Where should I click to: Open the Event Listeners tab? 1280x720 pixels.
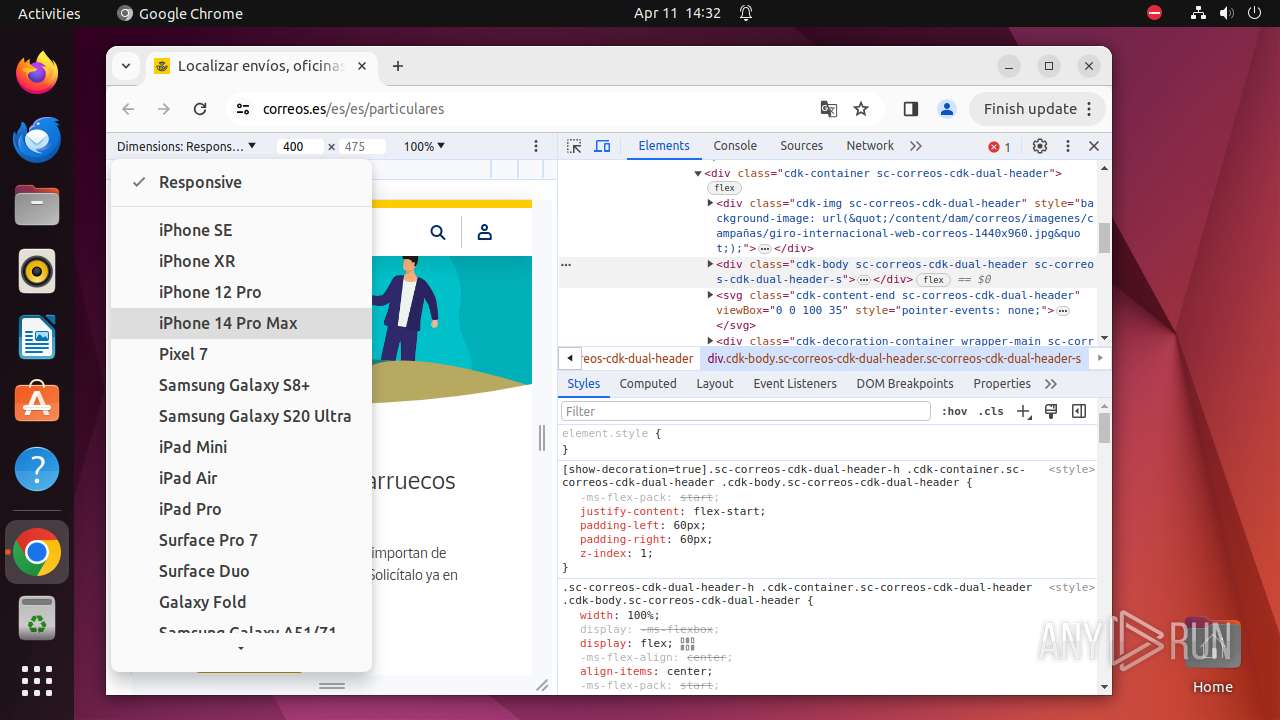coord(795,384)
